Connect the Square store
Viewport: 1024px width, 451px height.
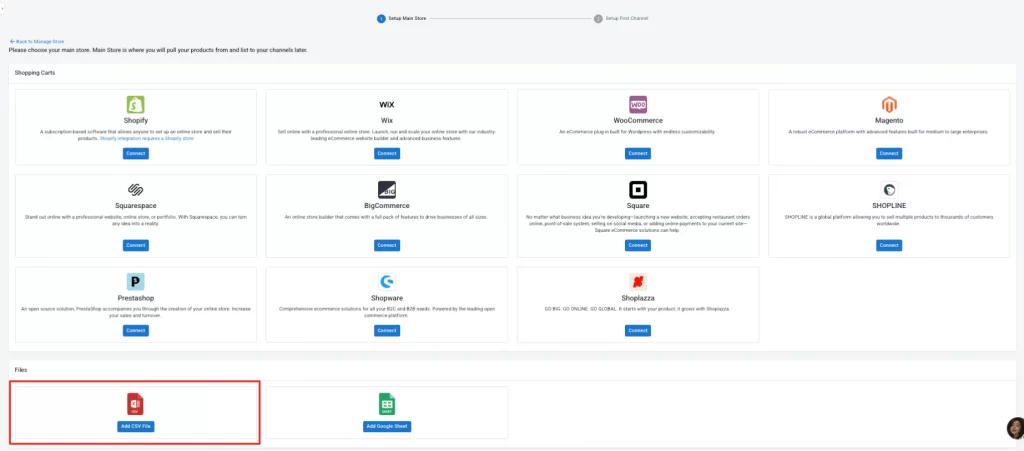tap(638, 245)
